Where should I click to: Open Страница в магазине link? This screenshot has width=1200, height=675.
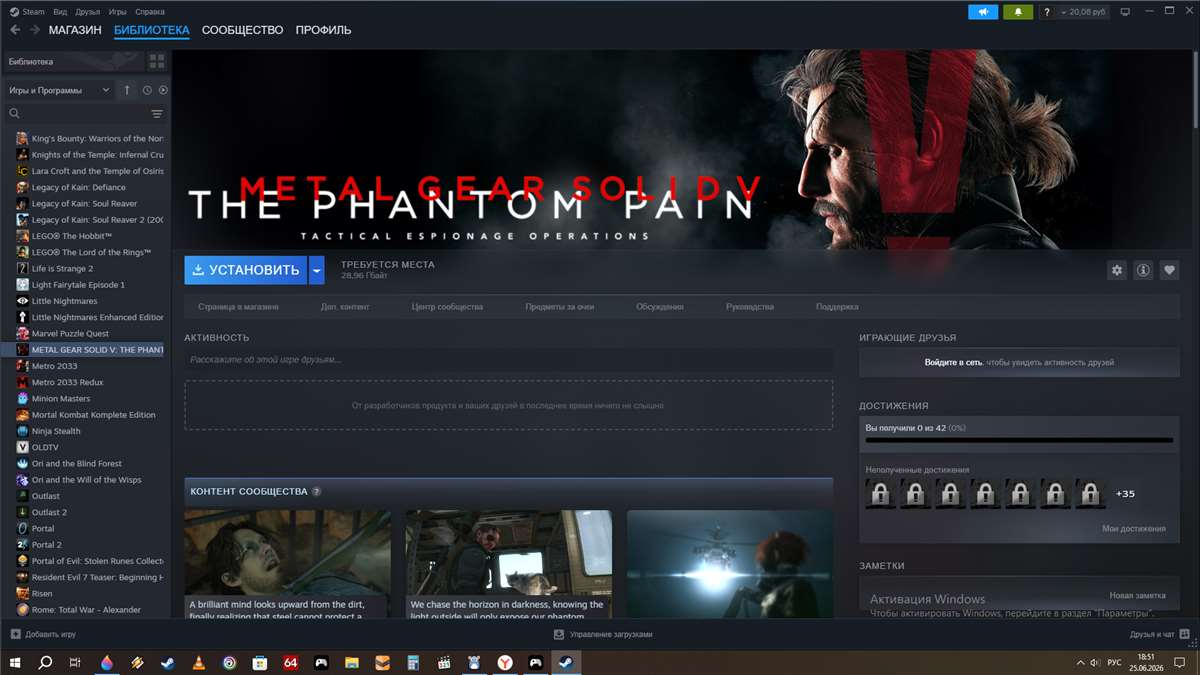pyautogui.click(x=238, y=307)
